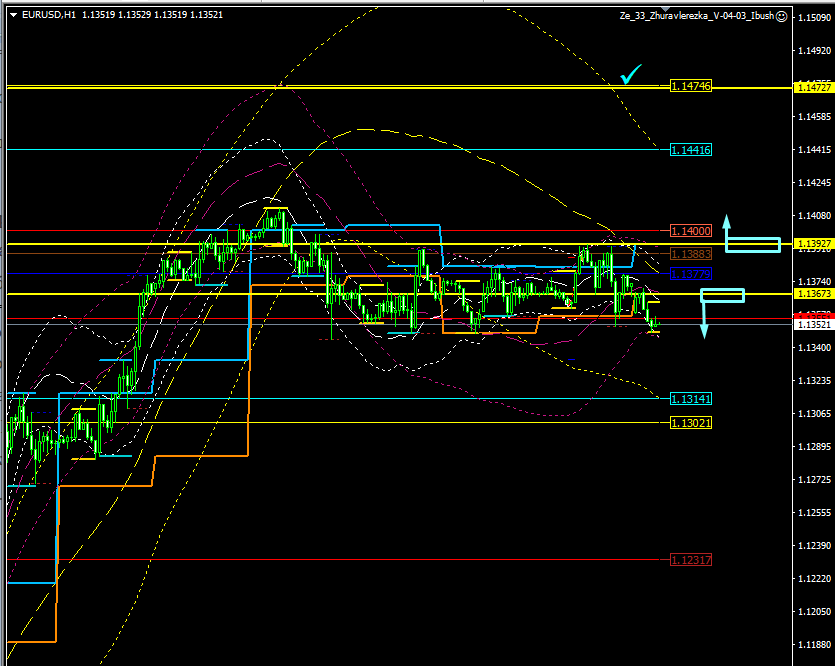Select the yellow 1.14746 level label

point(691,86)
